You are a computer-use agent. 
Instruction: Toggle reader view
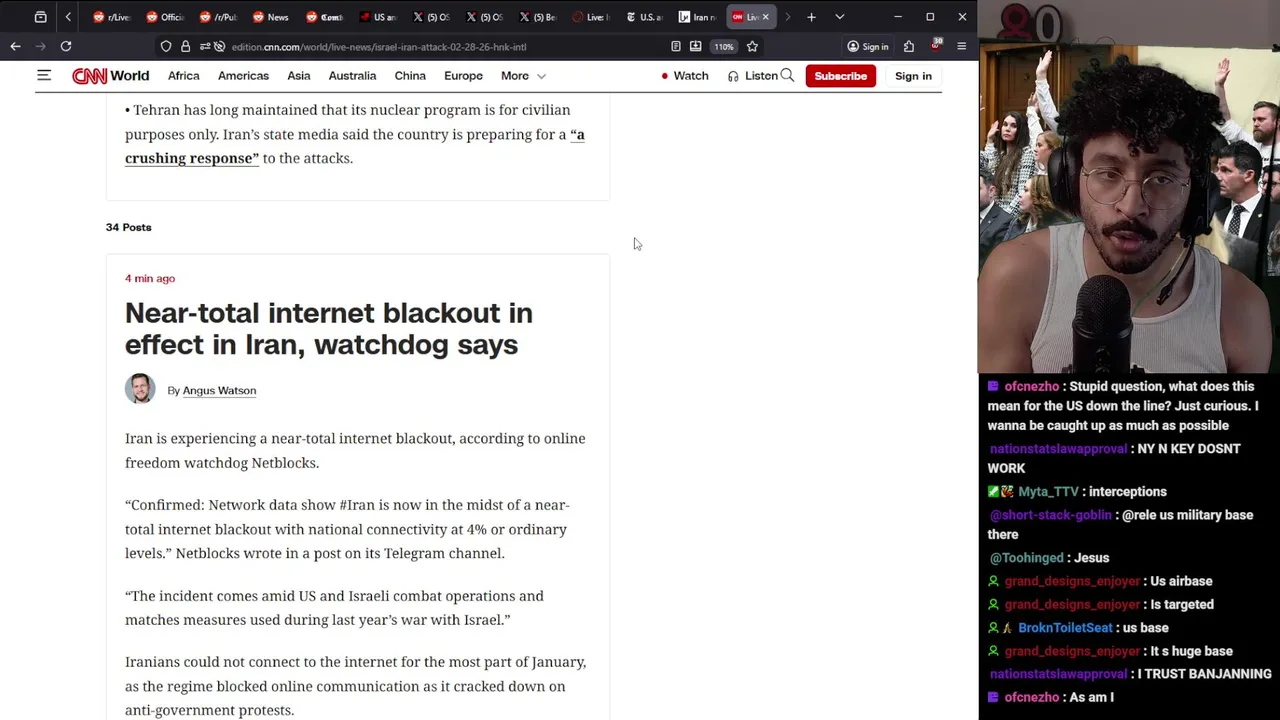click(x=676, y=46)
